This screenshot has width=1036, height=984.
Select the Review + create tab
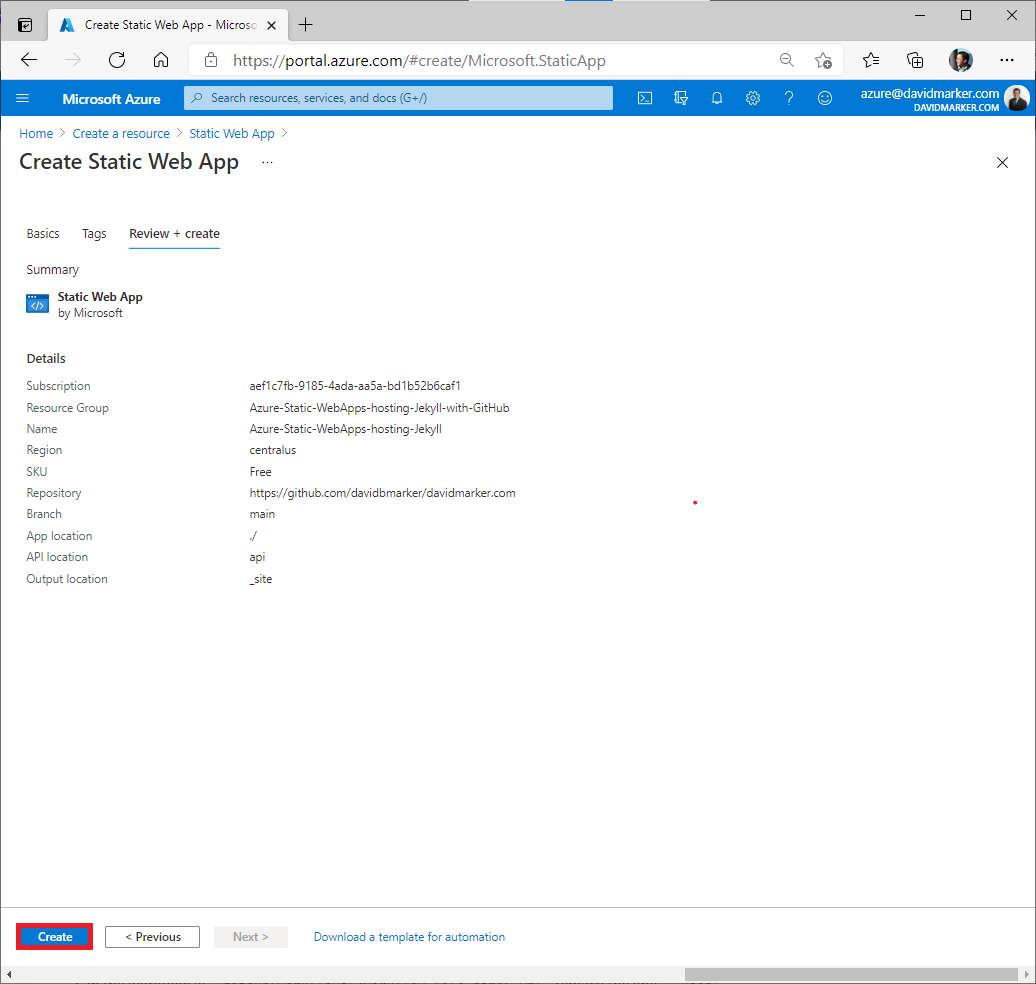(x=174, y=234)
